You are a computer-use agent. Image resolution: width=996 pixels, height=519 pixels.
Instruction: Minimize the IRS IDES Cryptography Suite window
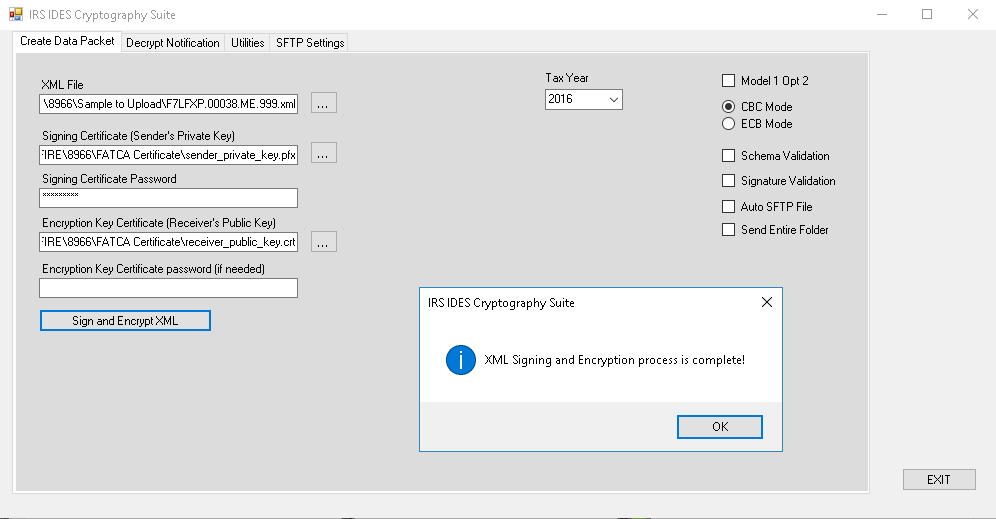click(x=882, y=14)
